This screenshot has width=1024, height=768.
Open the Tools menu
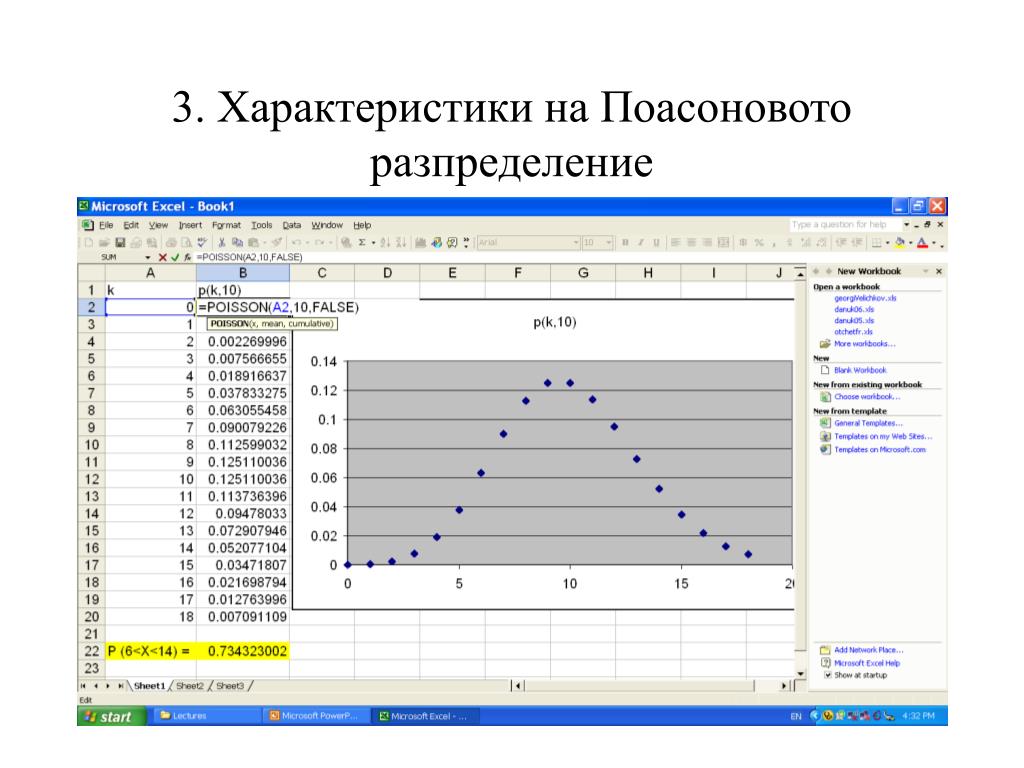pyautogui.click(x=262, y=225)
